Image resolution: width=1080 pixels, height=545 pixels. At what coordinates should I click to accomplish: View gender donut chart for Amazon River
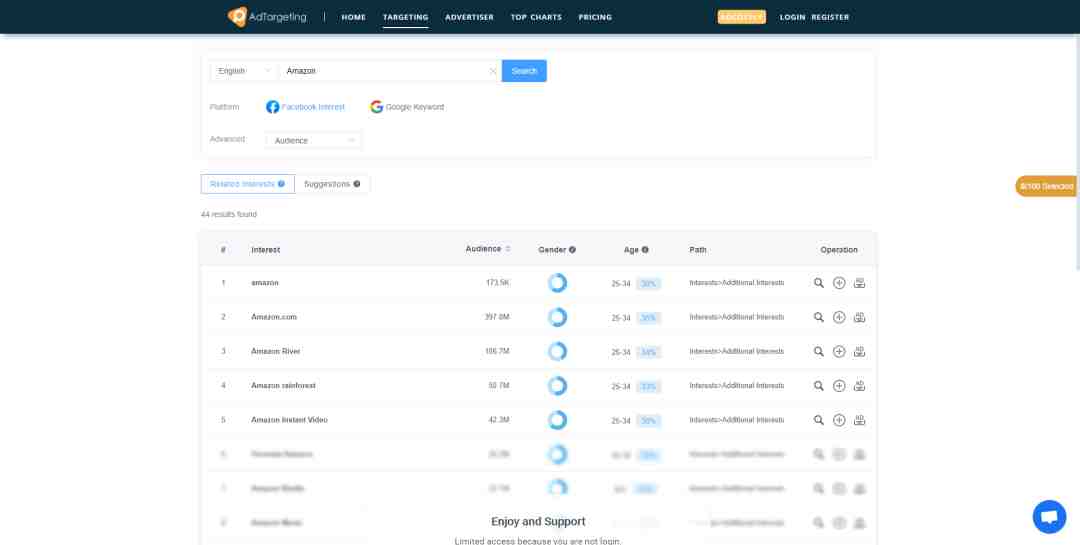(557, 351)
